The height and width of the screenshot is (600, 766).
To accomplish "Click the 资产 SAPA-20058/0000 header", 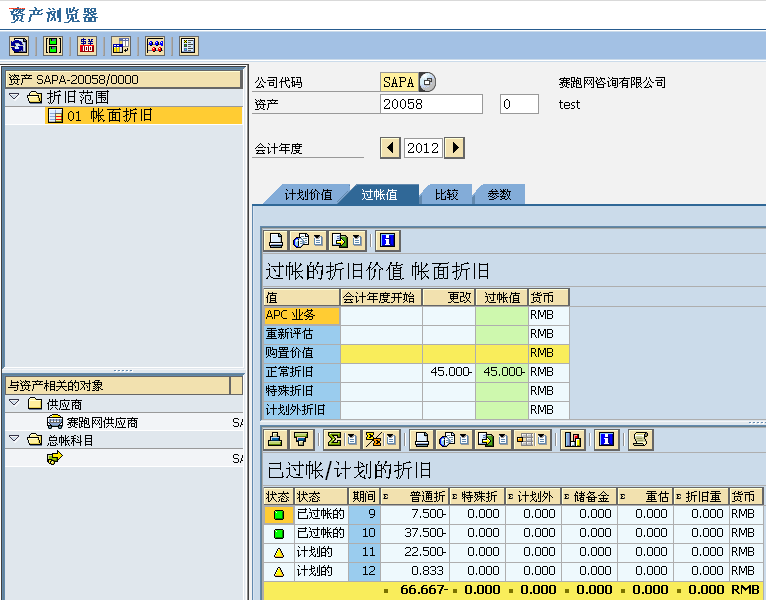I will (124, 79).
